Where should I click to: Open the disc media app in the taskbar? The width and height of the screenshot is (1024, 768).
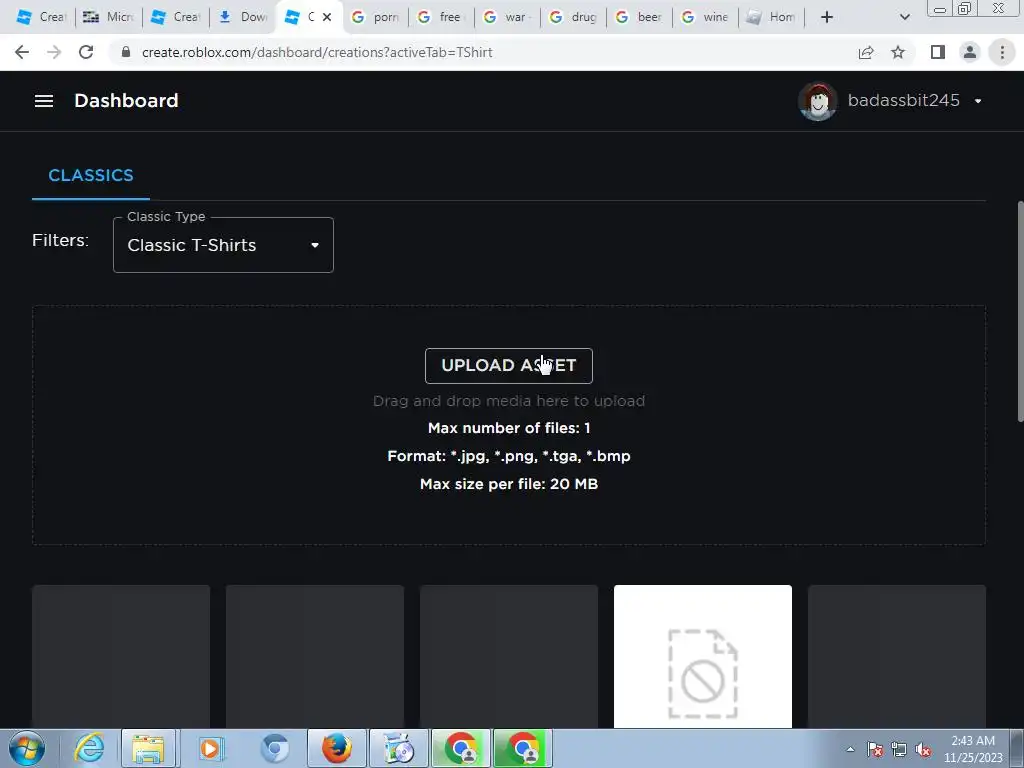[x=399, y=748]
